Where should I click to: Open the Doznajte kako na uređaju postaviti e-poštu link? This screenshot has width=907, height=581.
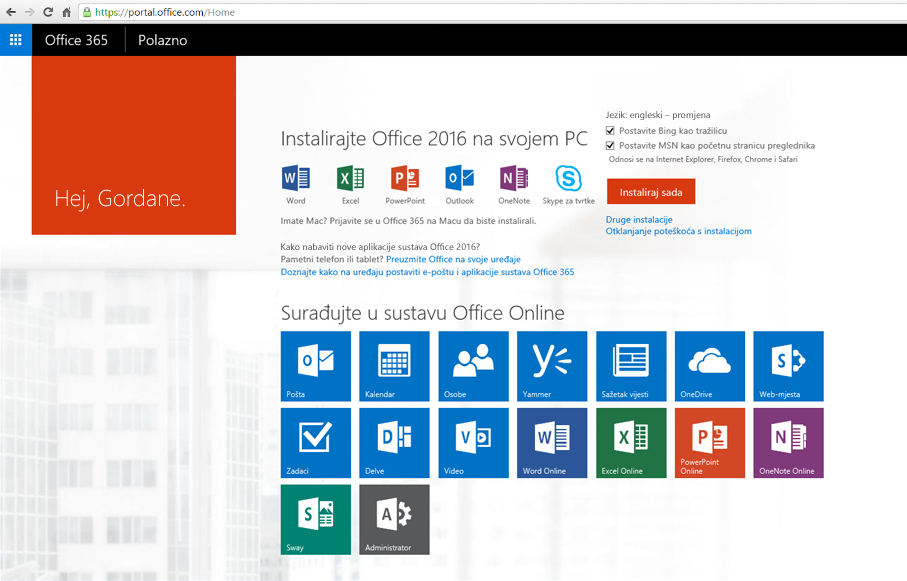pos(427,272)
